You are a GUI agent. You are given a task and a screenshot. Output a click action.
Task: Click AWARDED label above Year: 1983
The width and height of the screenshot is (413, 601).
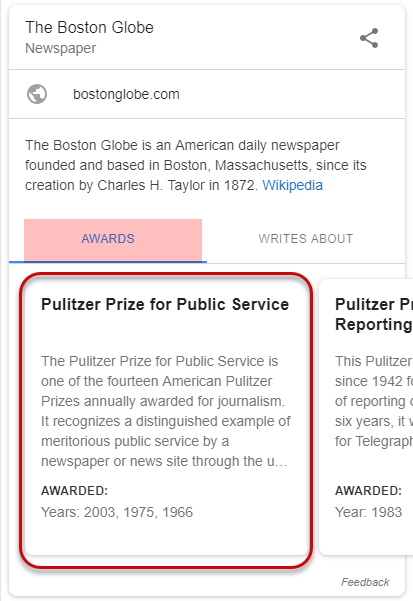click(368, 491)
